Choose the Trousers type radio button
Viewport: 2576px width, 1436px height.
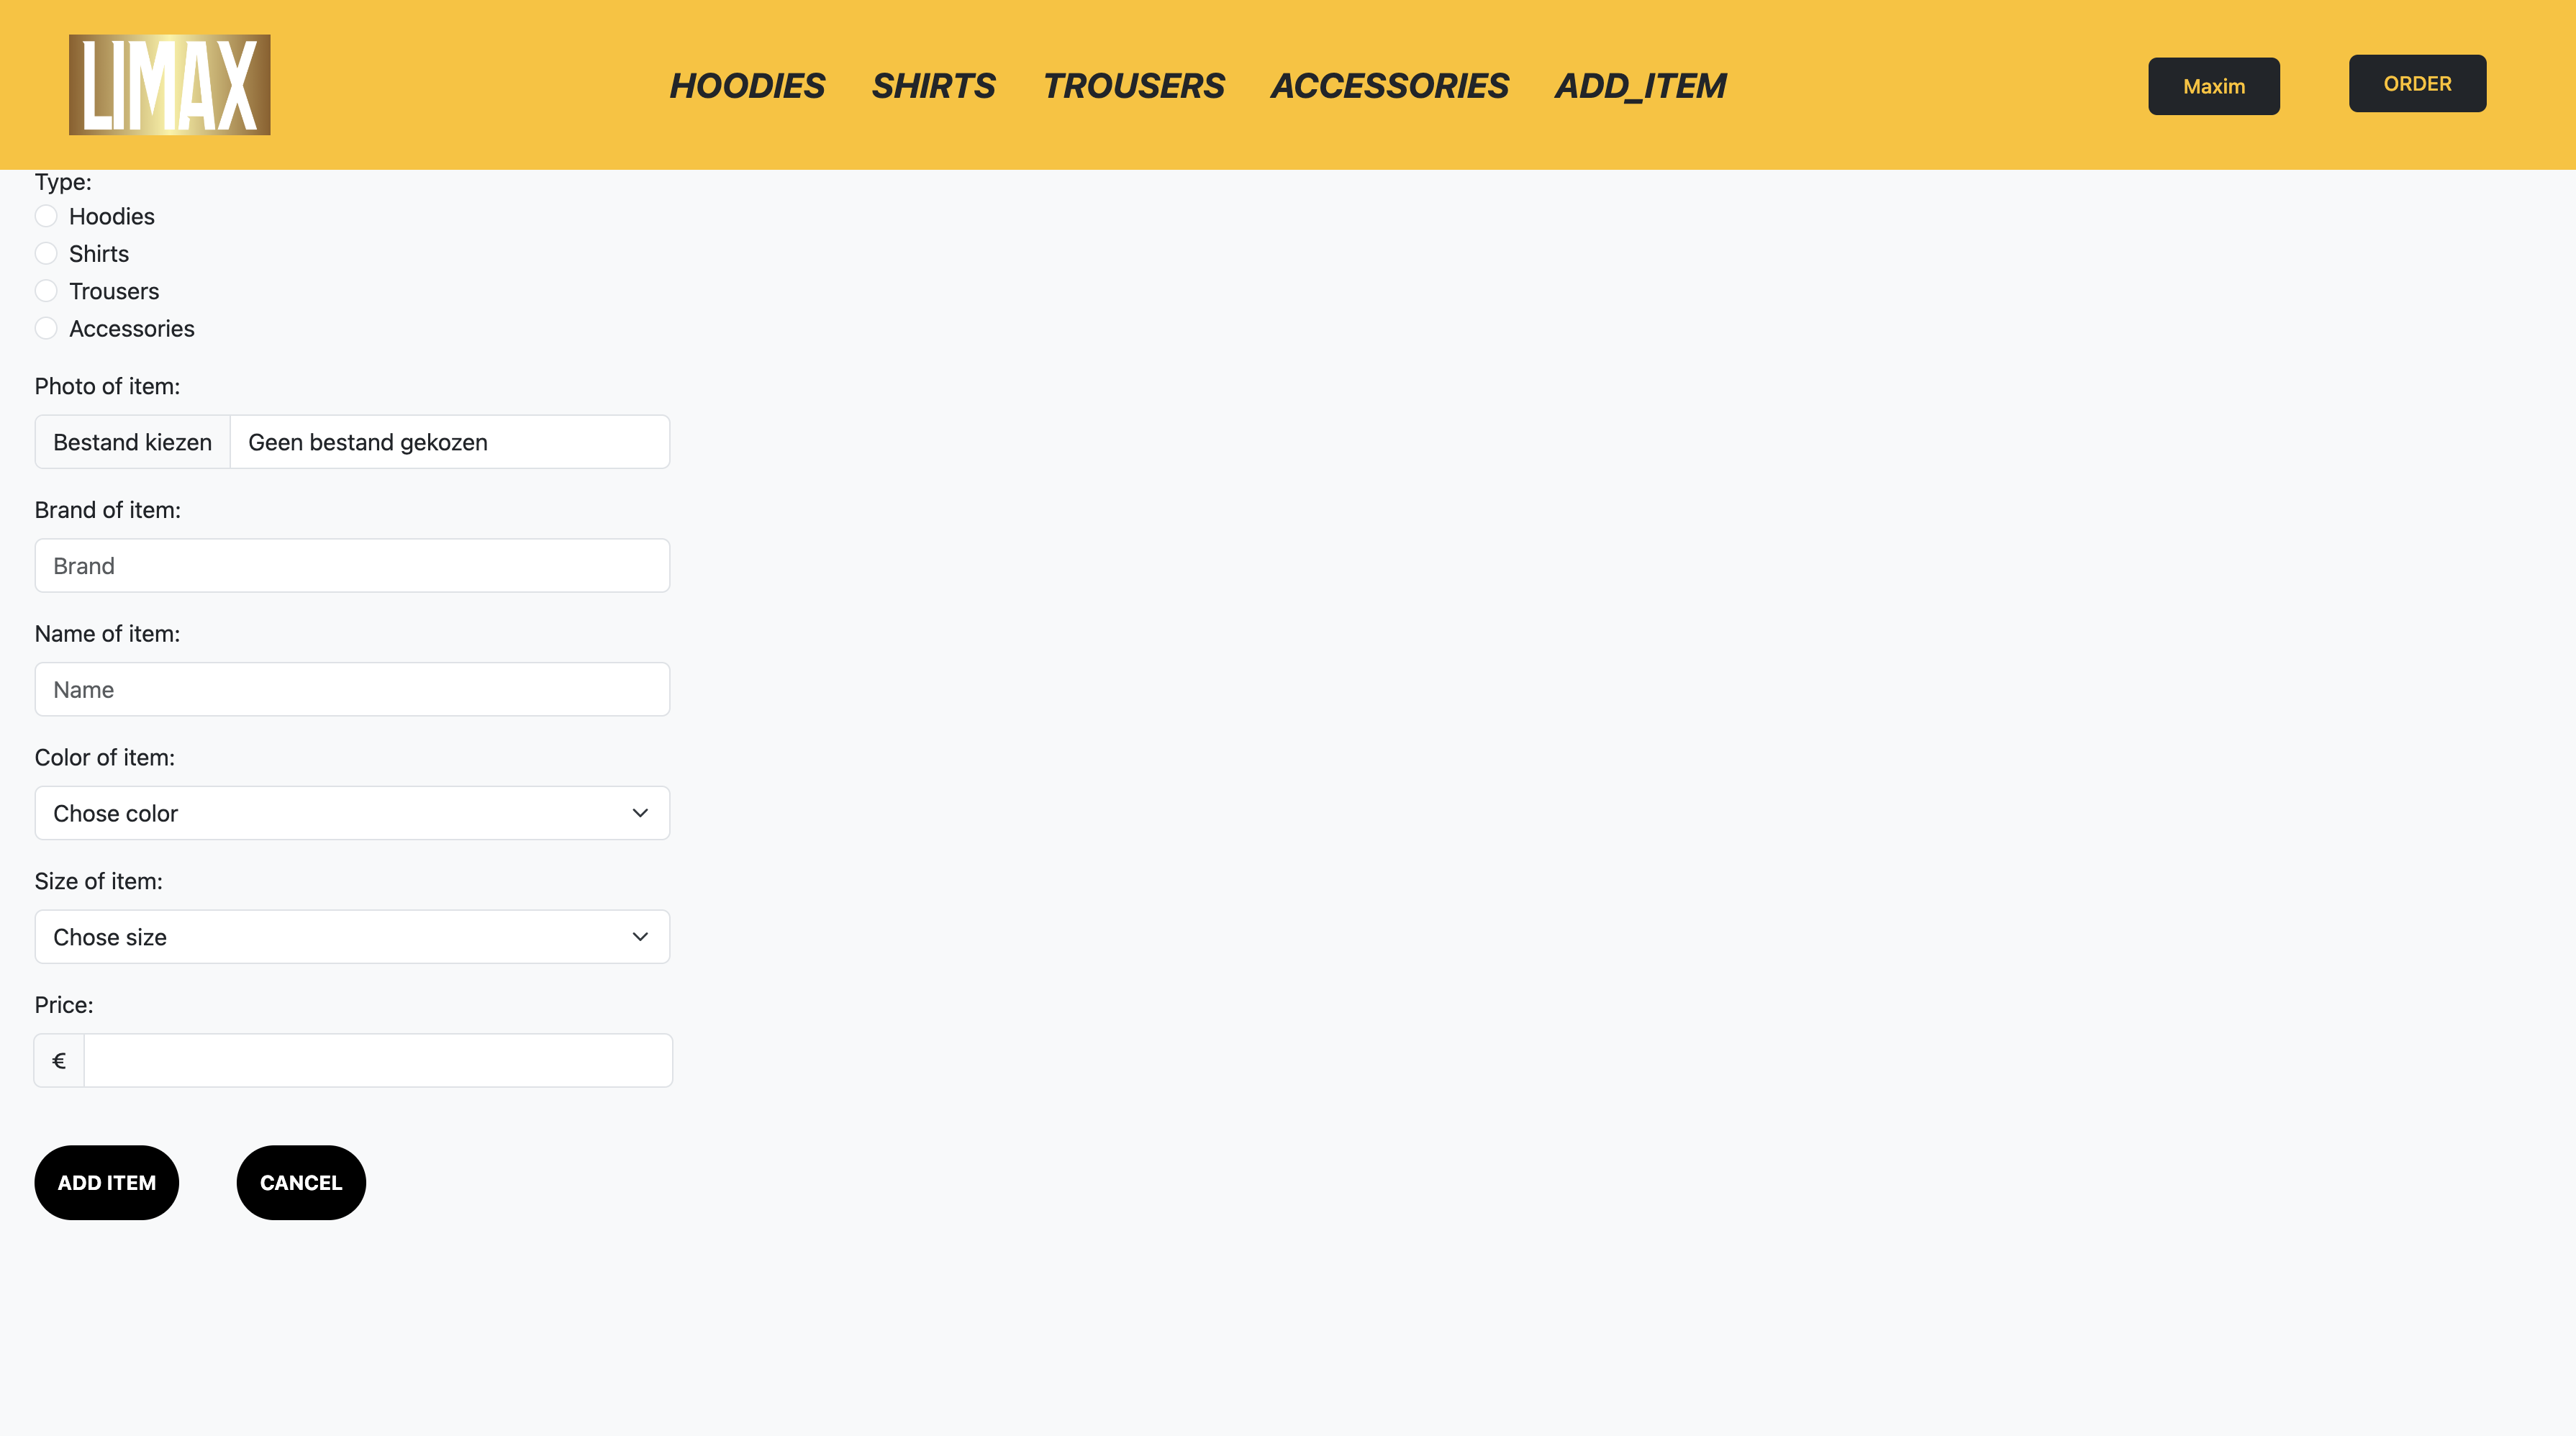click(x=46, y=291)
